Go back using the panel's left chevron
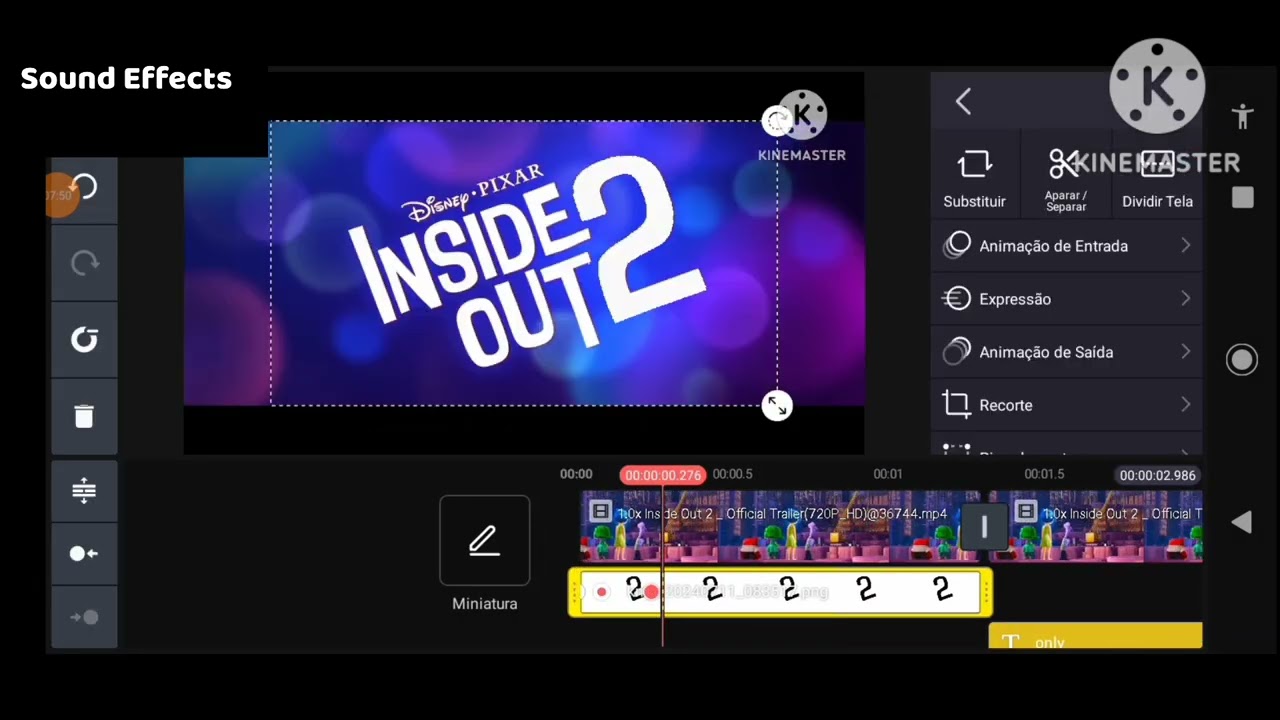The height and width of the screenshot is (720, 1280). pyautogui.click(x=963, y=101)
